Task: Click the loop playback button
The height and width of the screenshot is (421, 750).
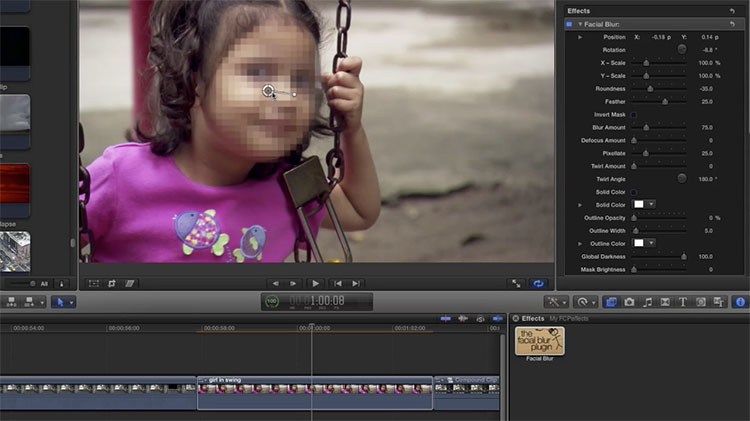Action: 539,284
